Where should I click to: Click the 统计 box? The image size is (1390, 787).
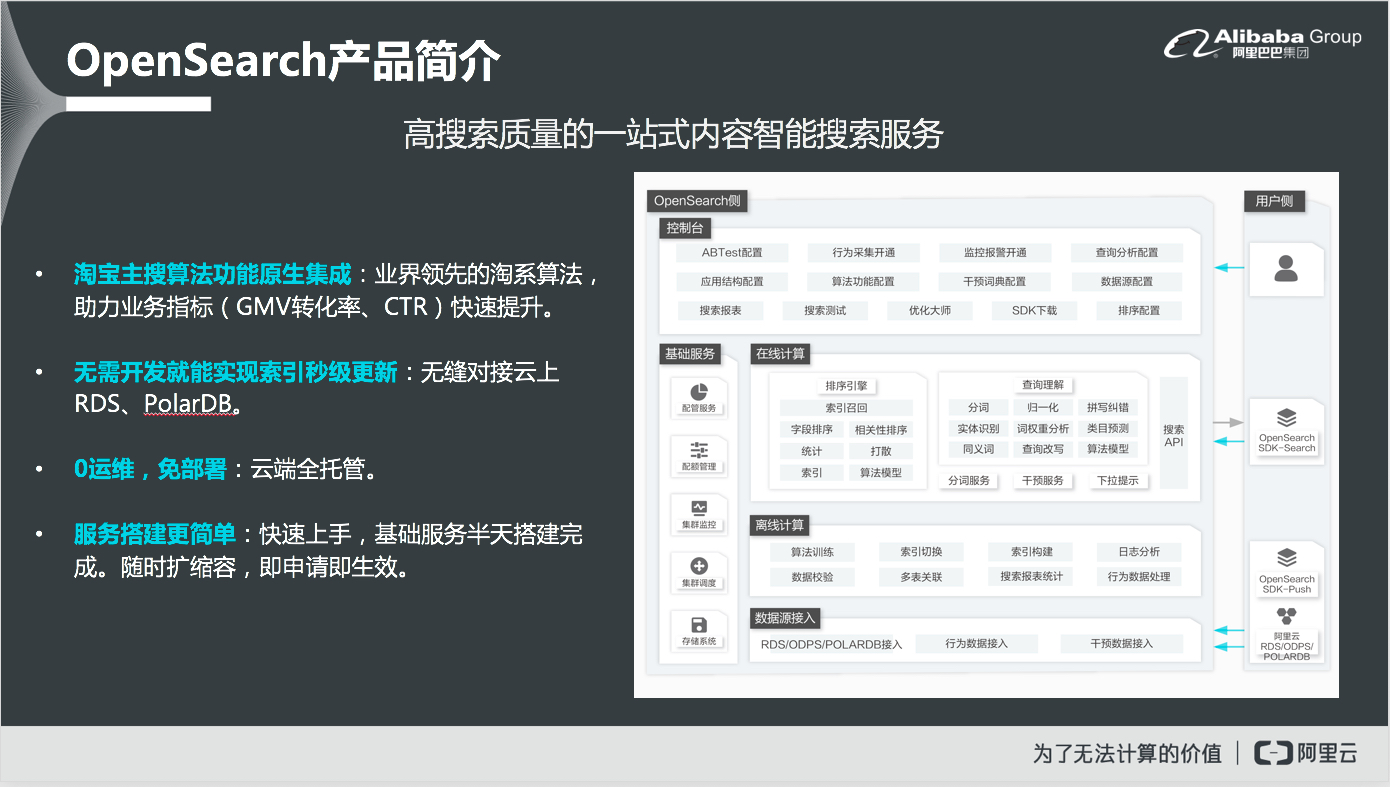812,451
